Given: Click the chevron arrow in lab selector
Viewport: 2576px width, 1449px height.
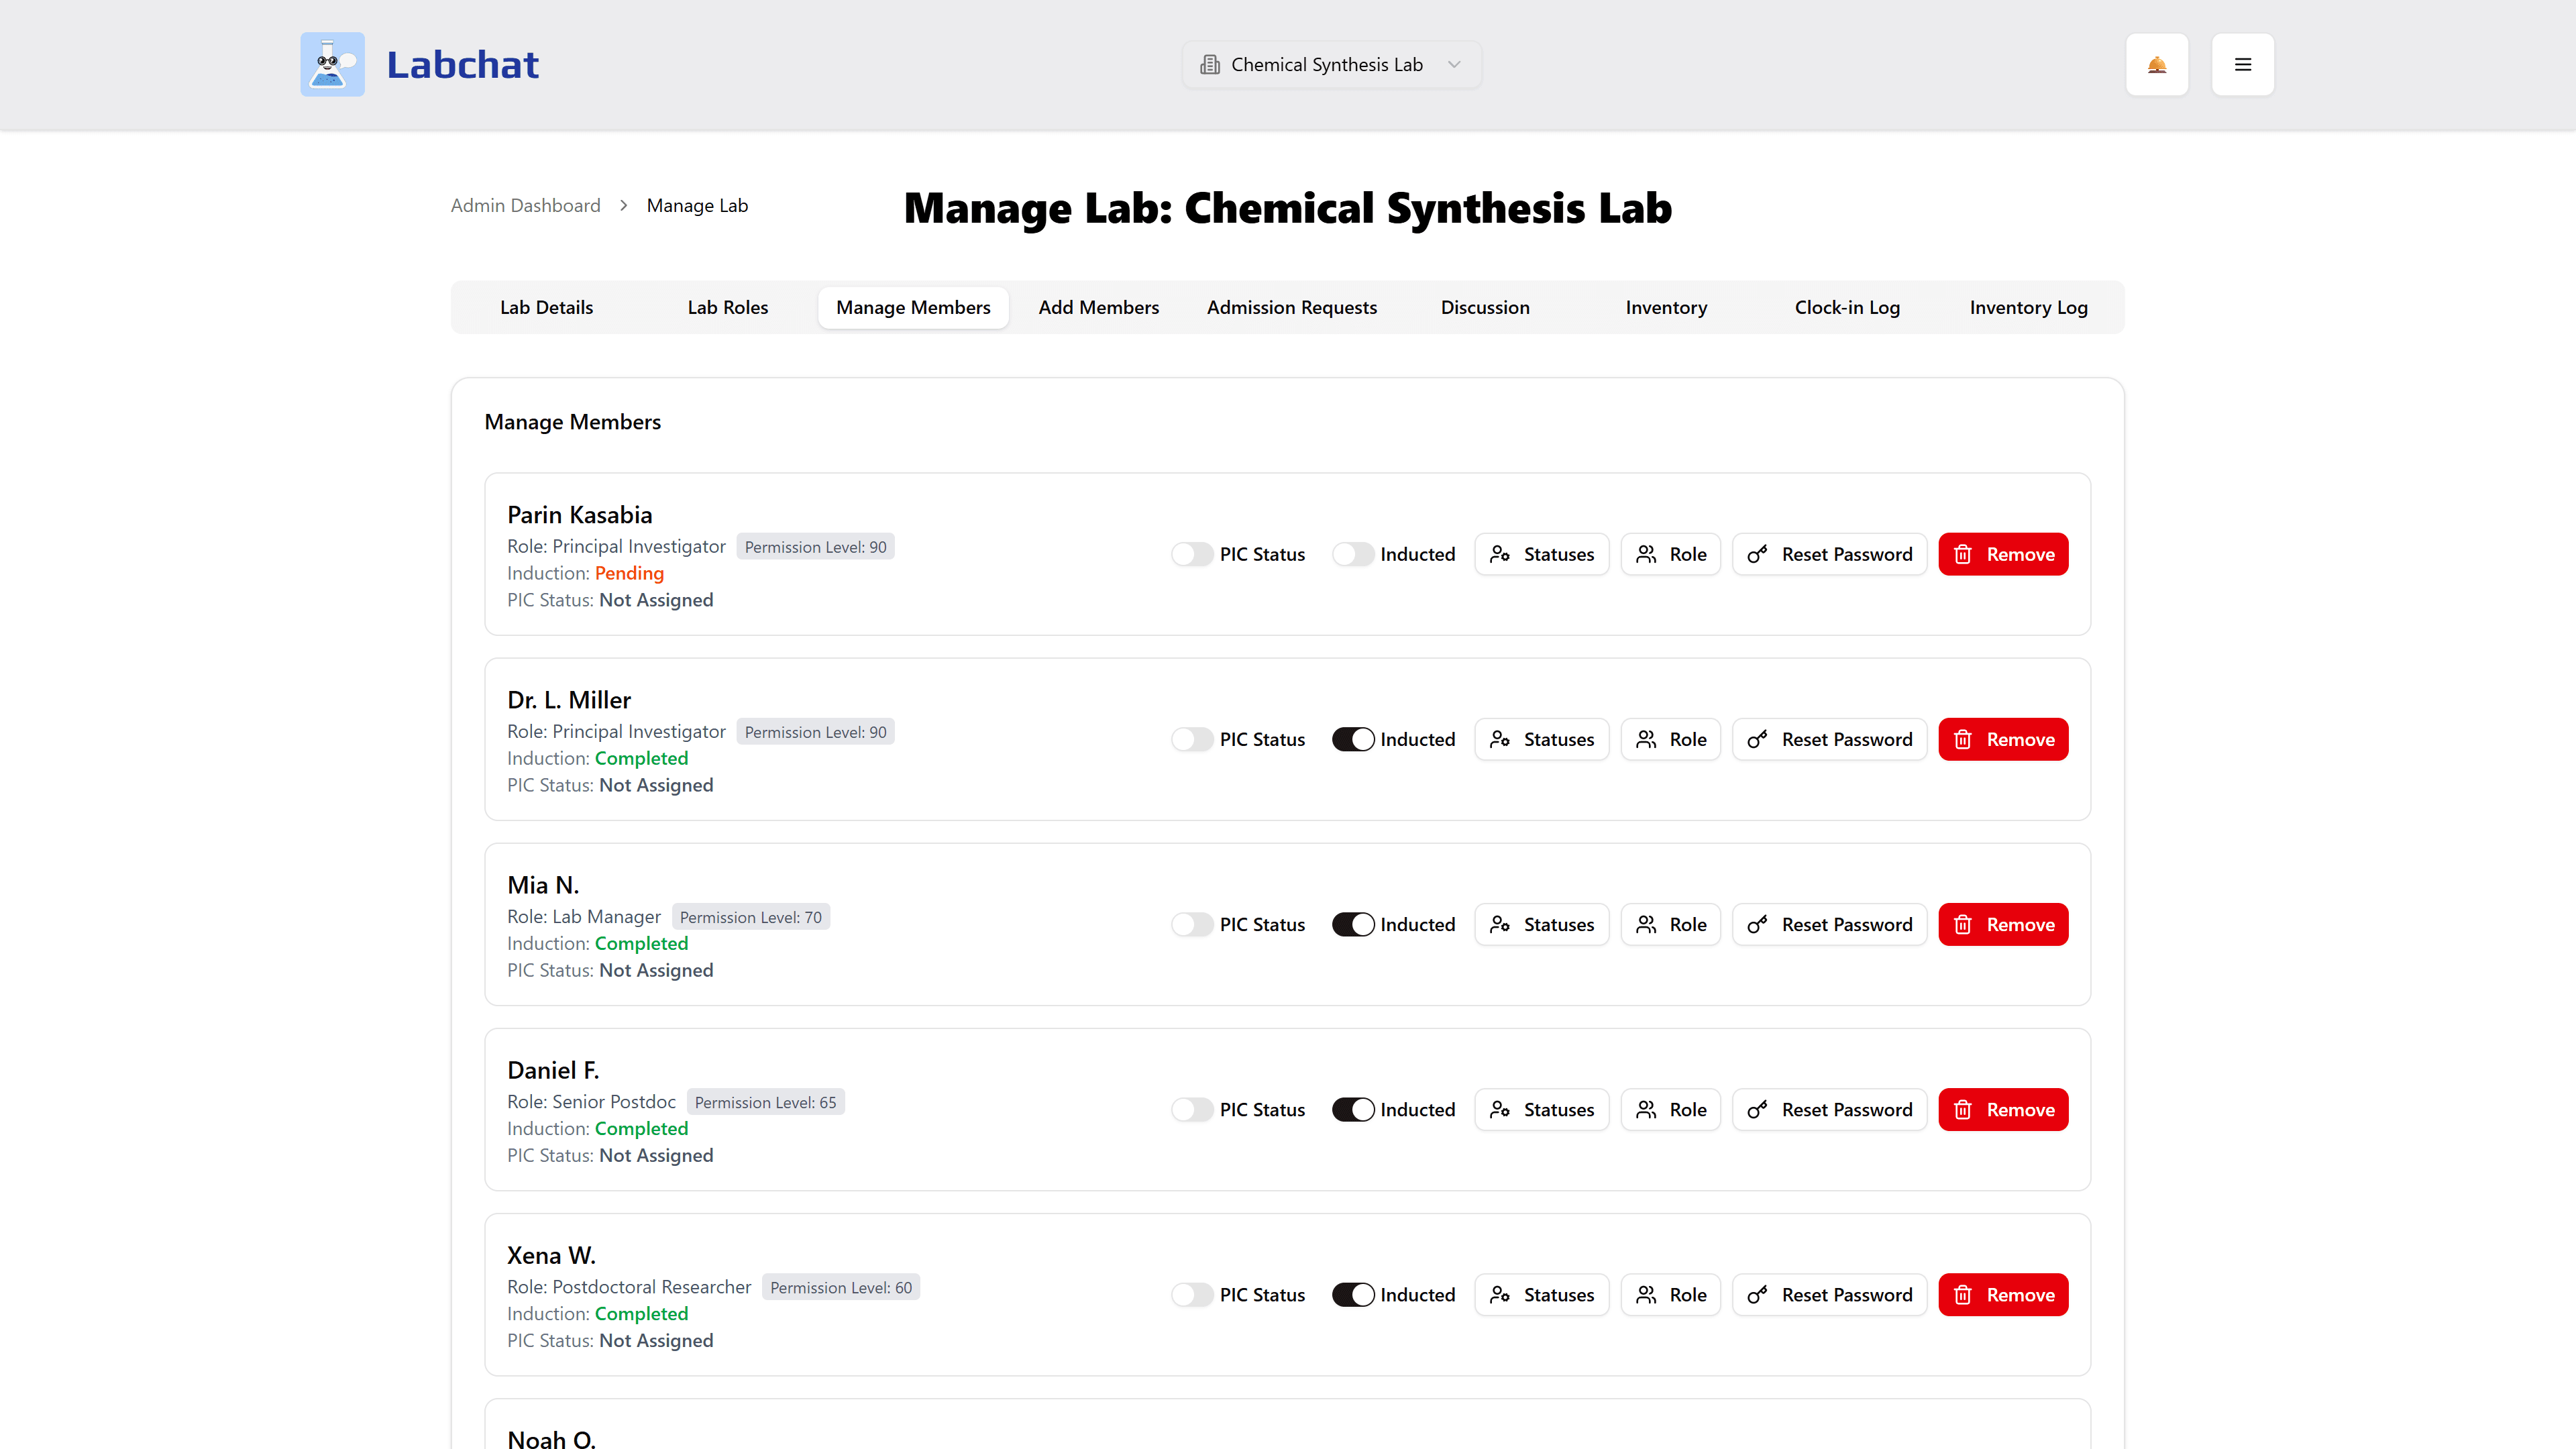Looking at the screenshot, I should click(1454, 65).
